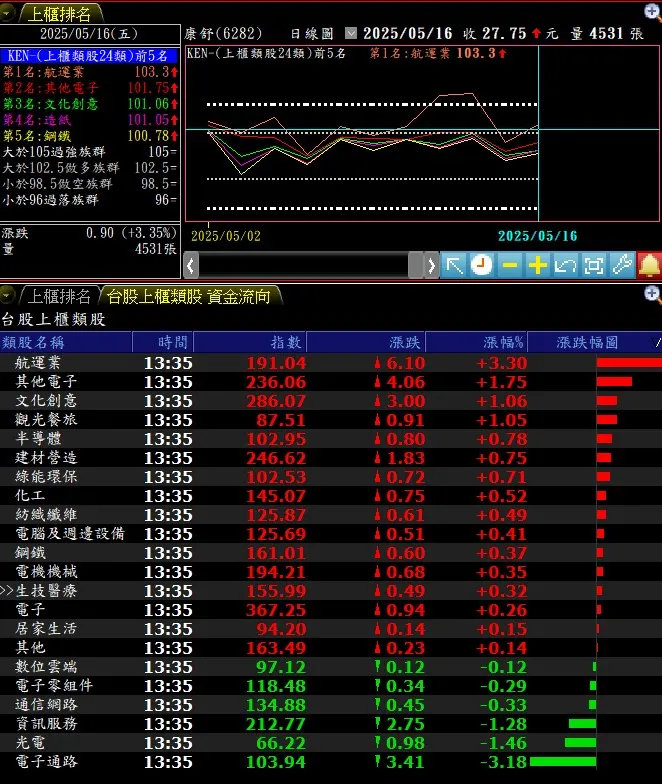Select 觀光餐旅 sector row

tap(331, 420)
